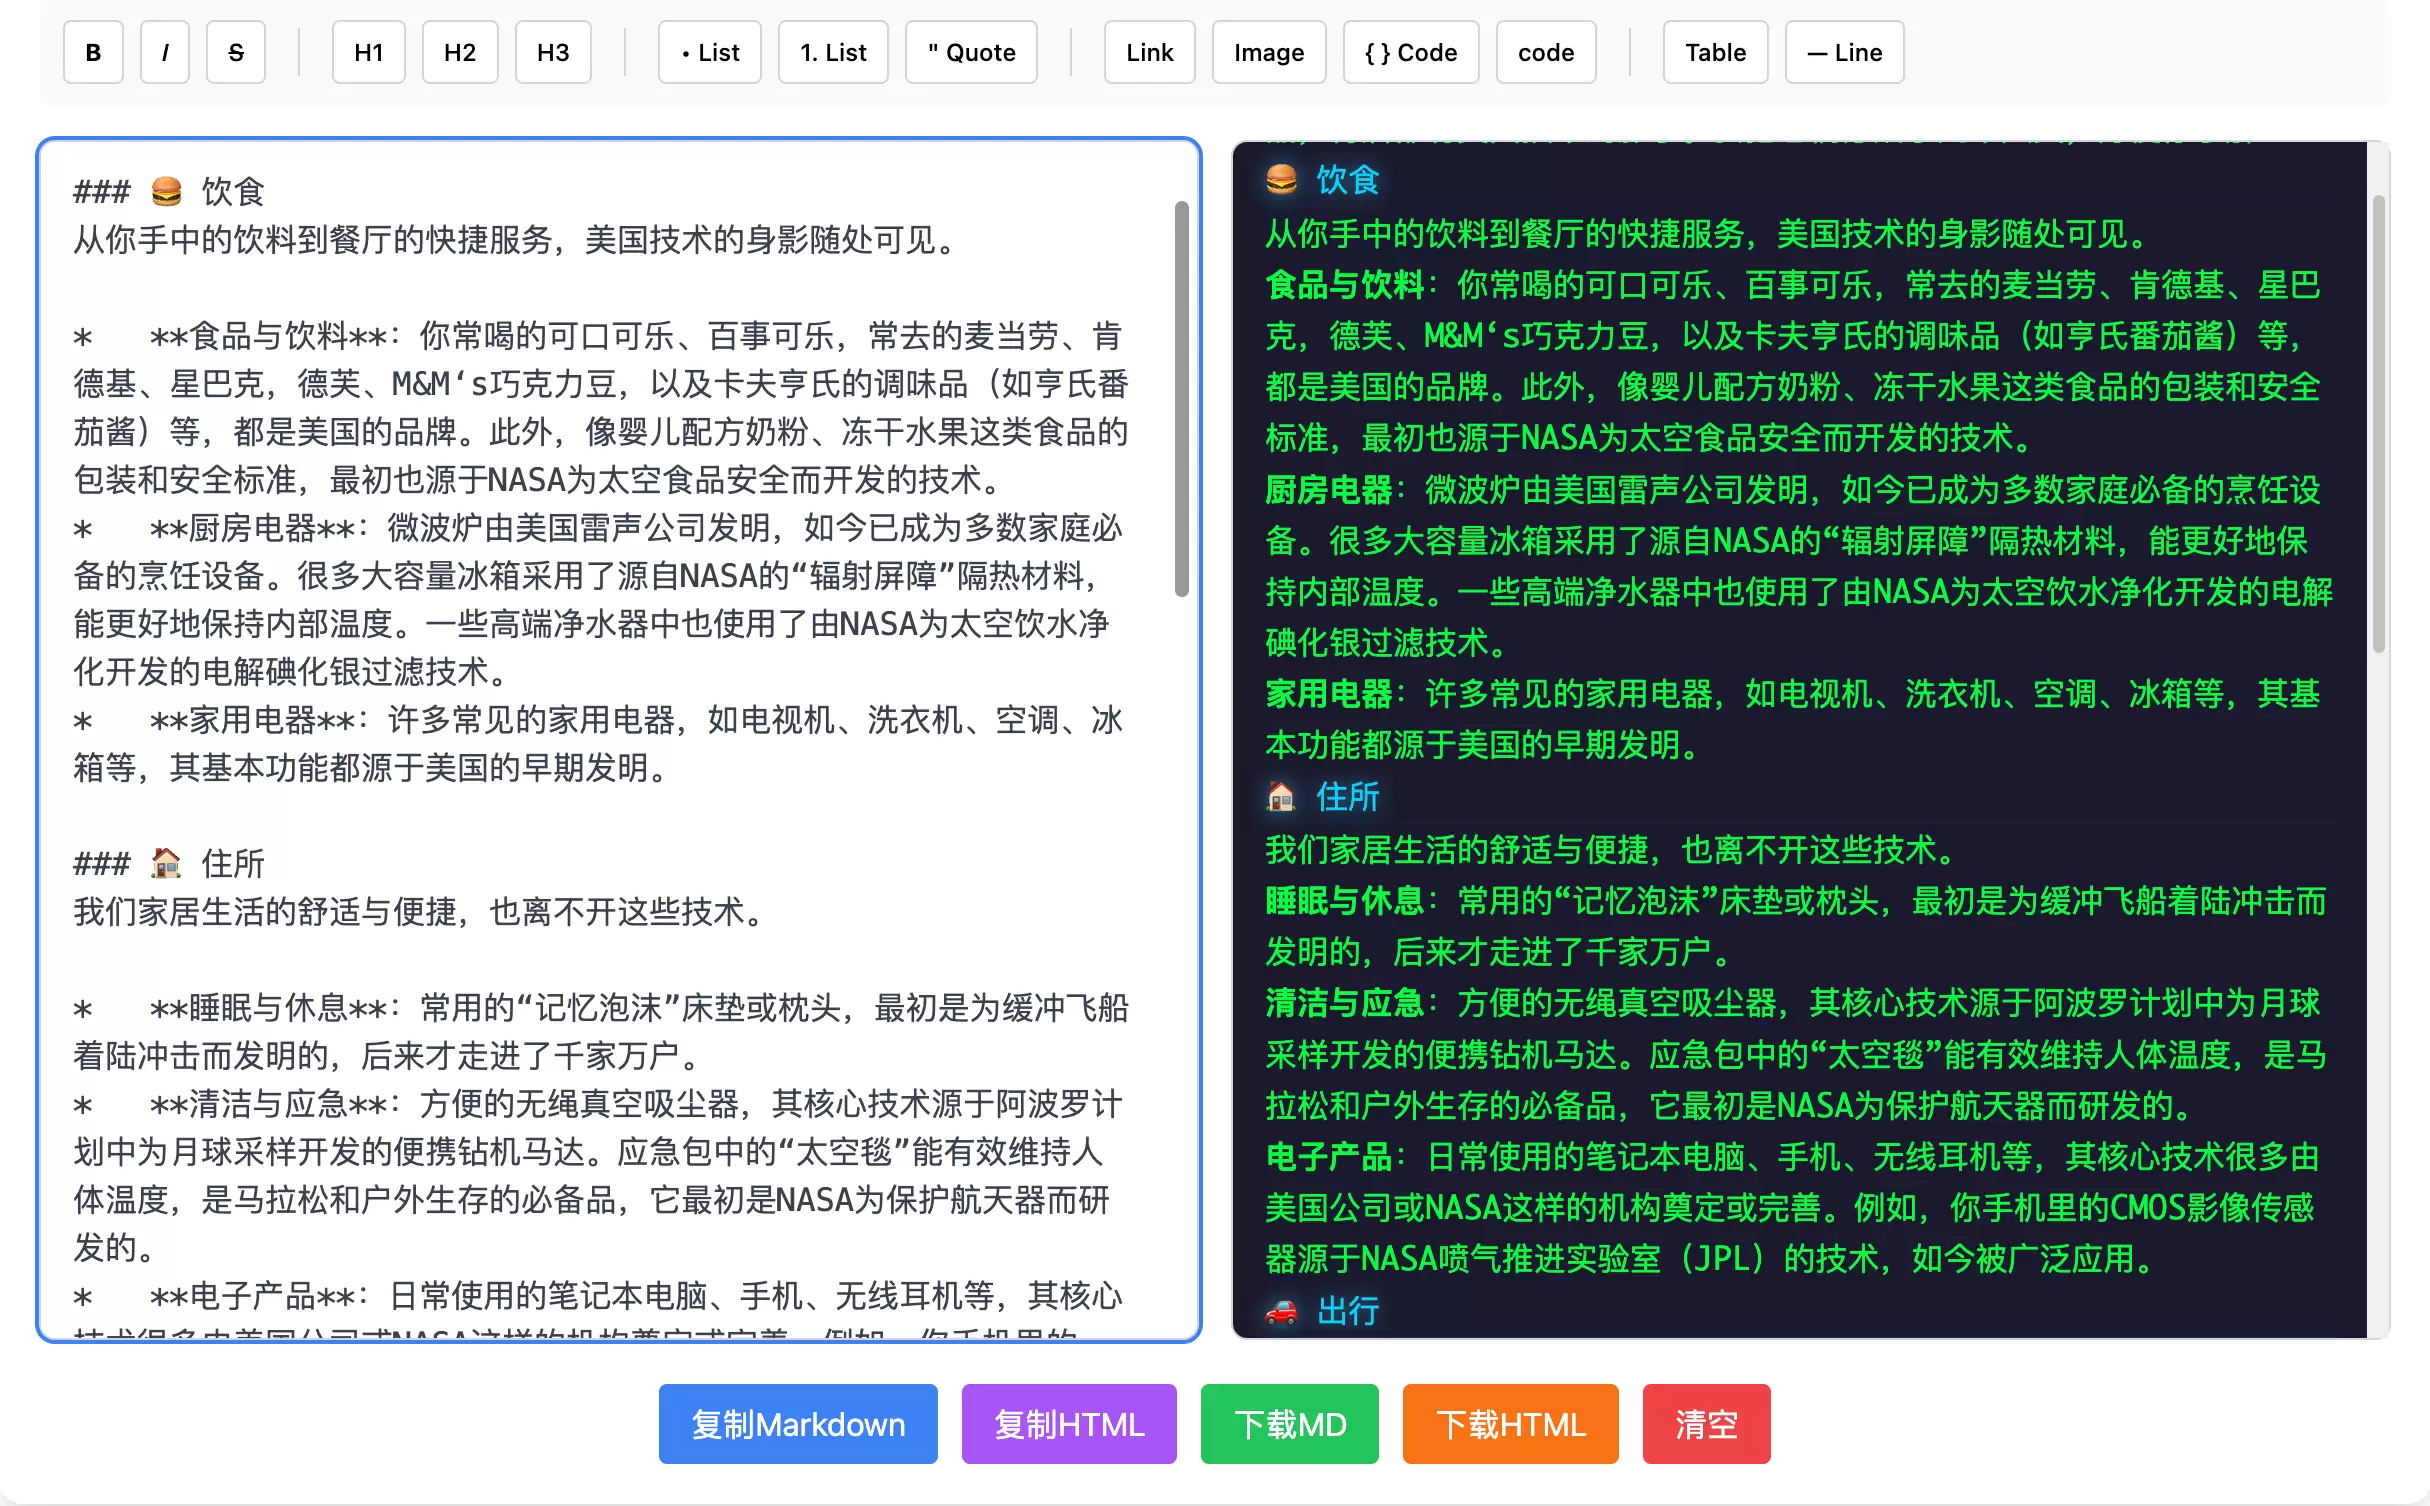Image resolution: width=2430 pixels, height=1506 pixels.
Task: Insert H3 heading
Action: (x=553, y=52)
